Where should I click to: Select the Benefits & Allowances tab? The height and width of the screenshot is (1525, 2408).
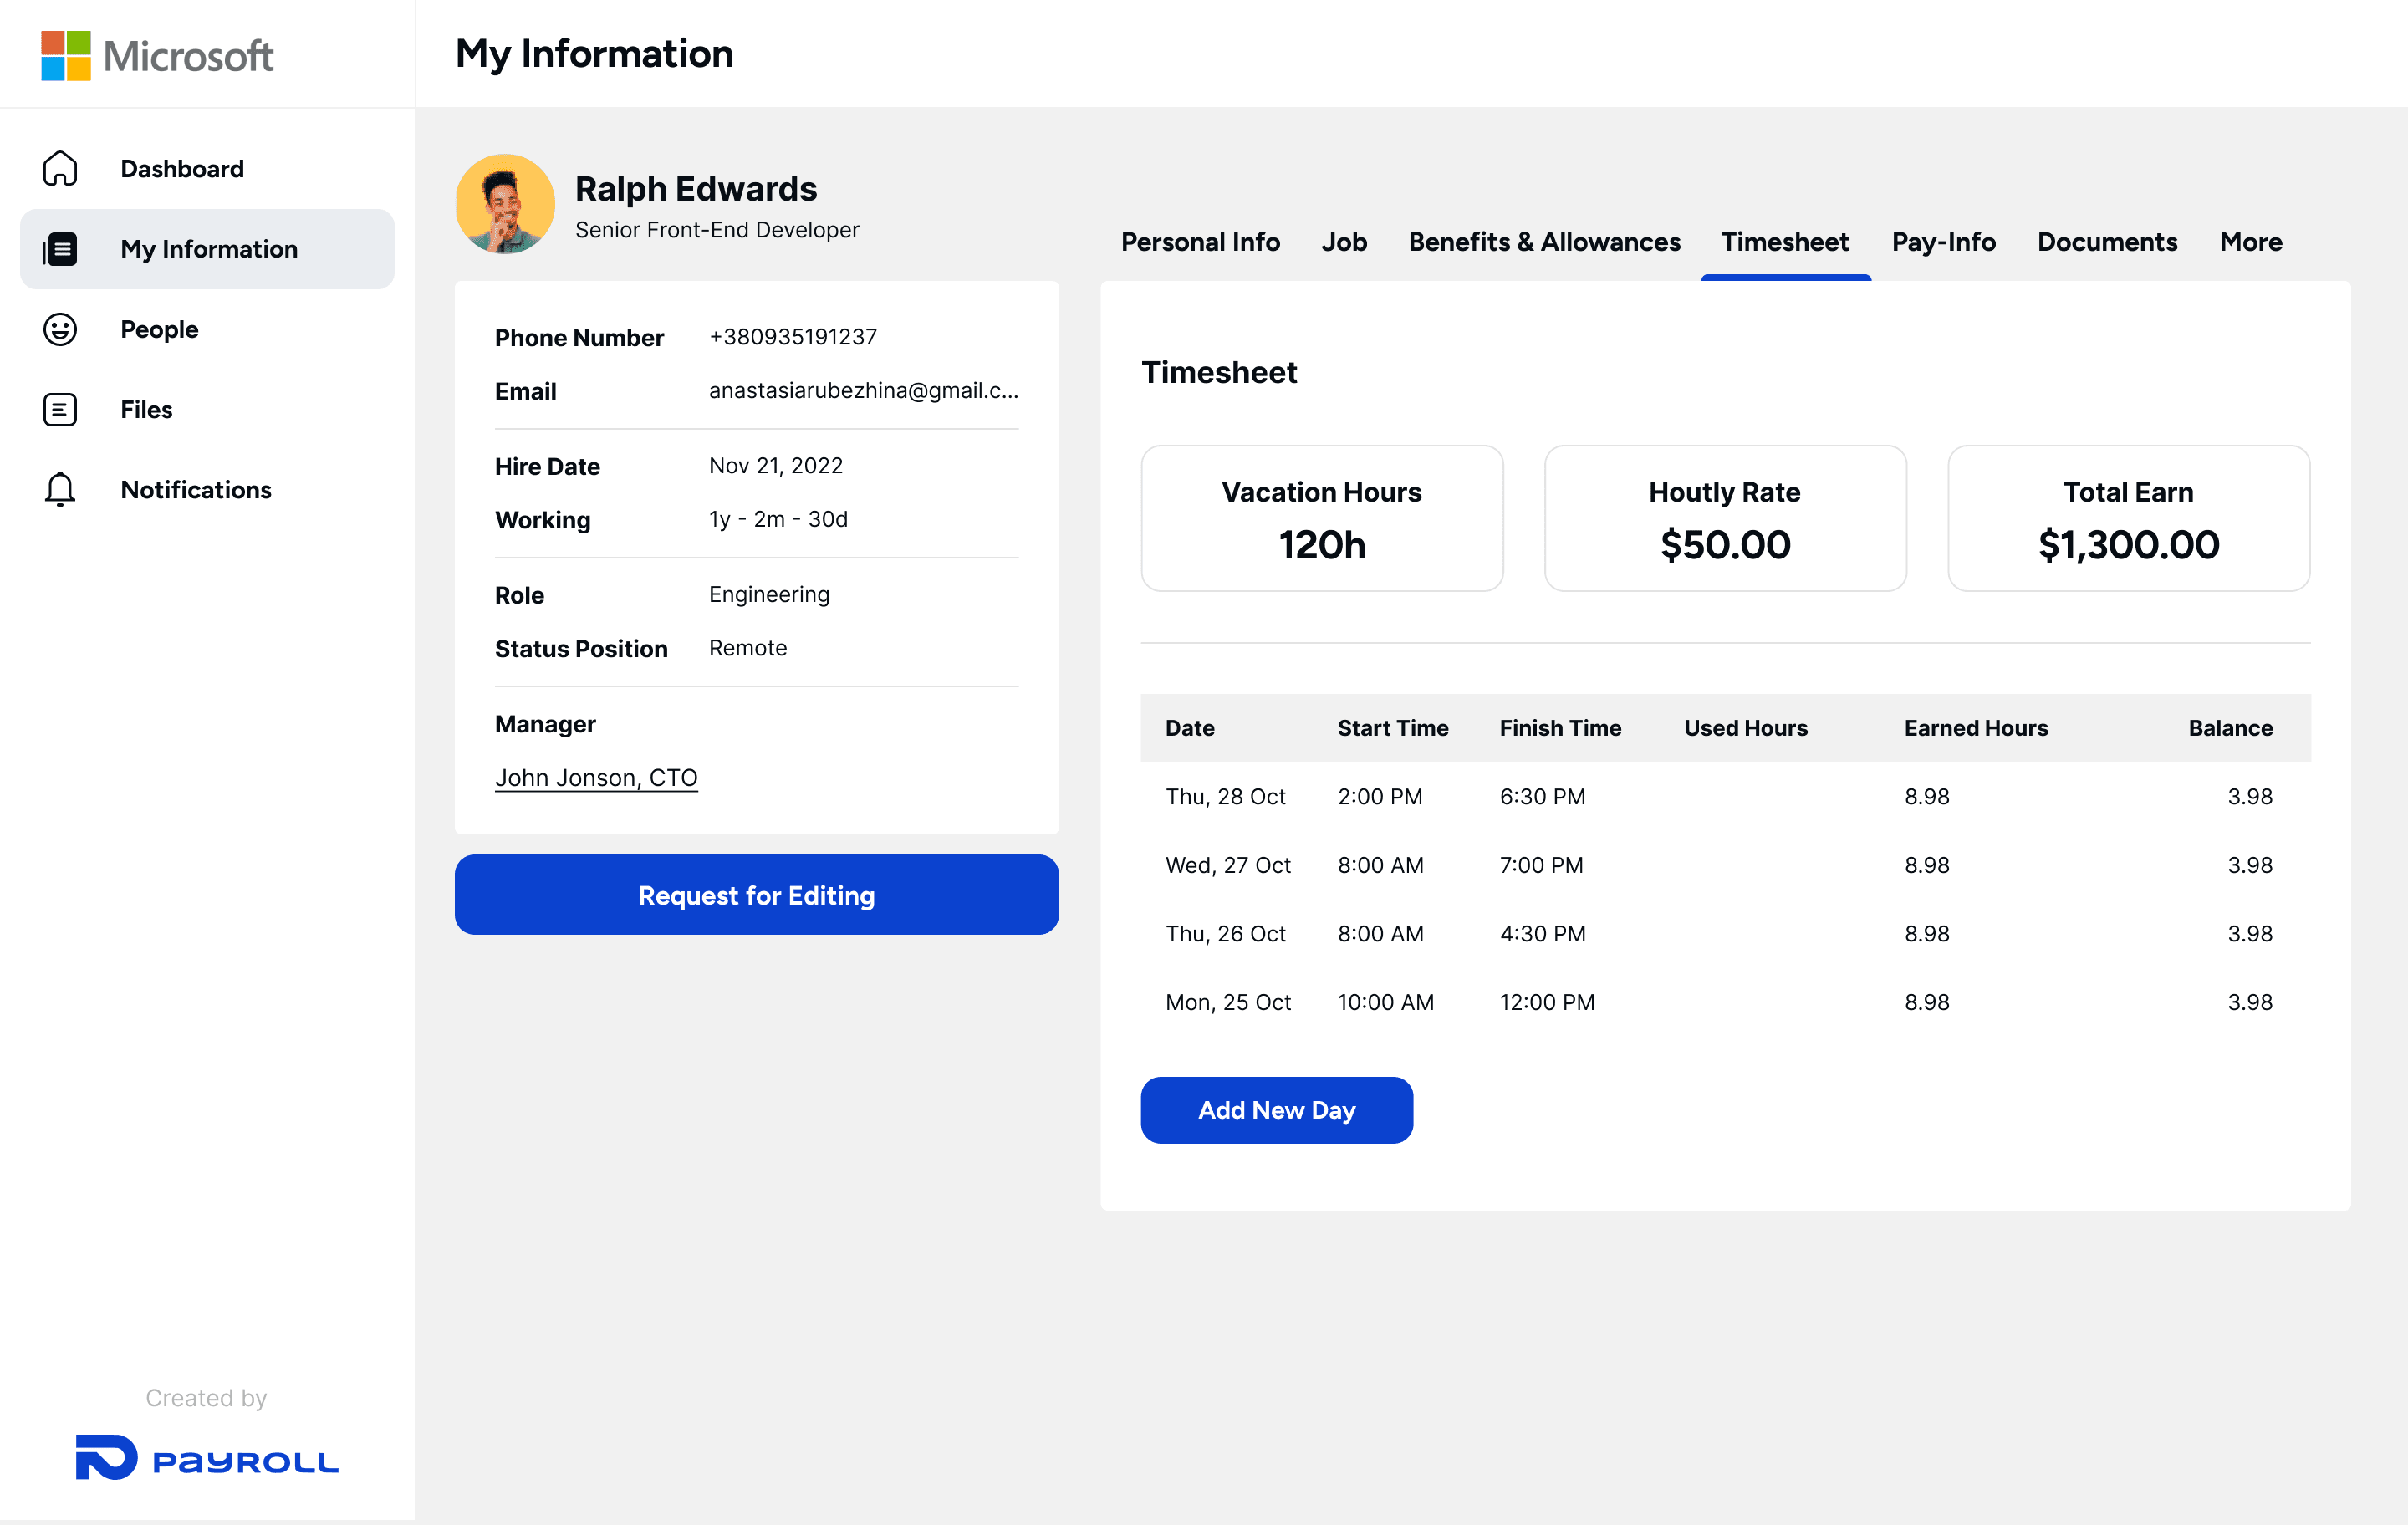coord(1544,242)
